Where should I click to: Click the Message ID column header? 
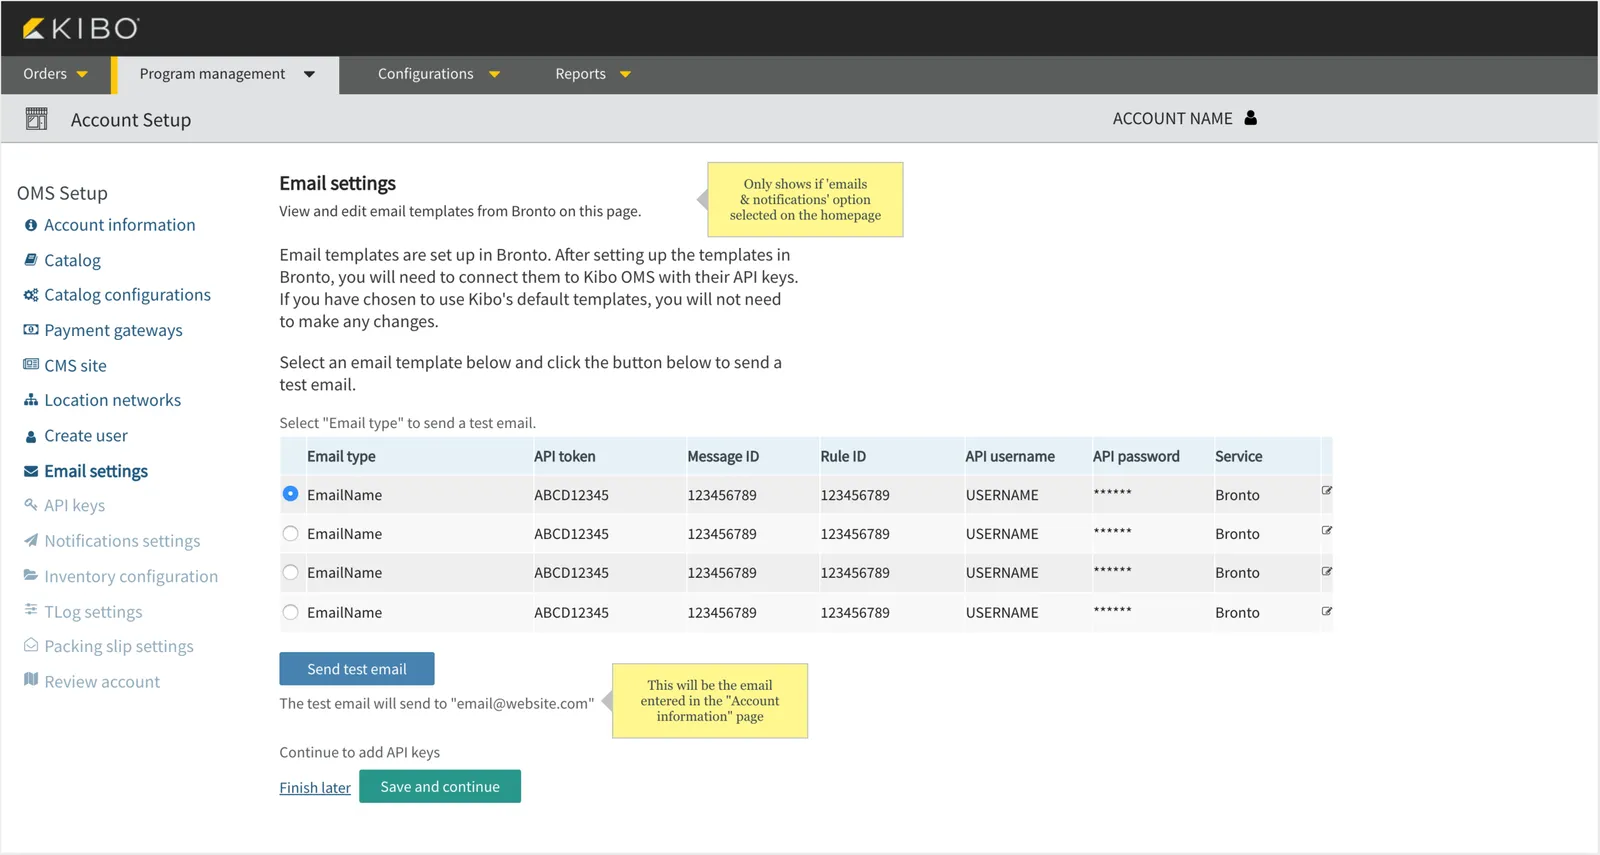723,456
